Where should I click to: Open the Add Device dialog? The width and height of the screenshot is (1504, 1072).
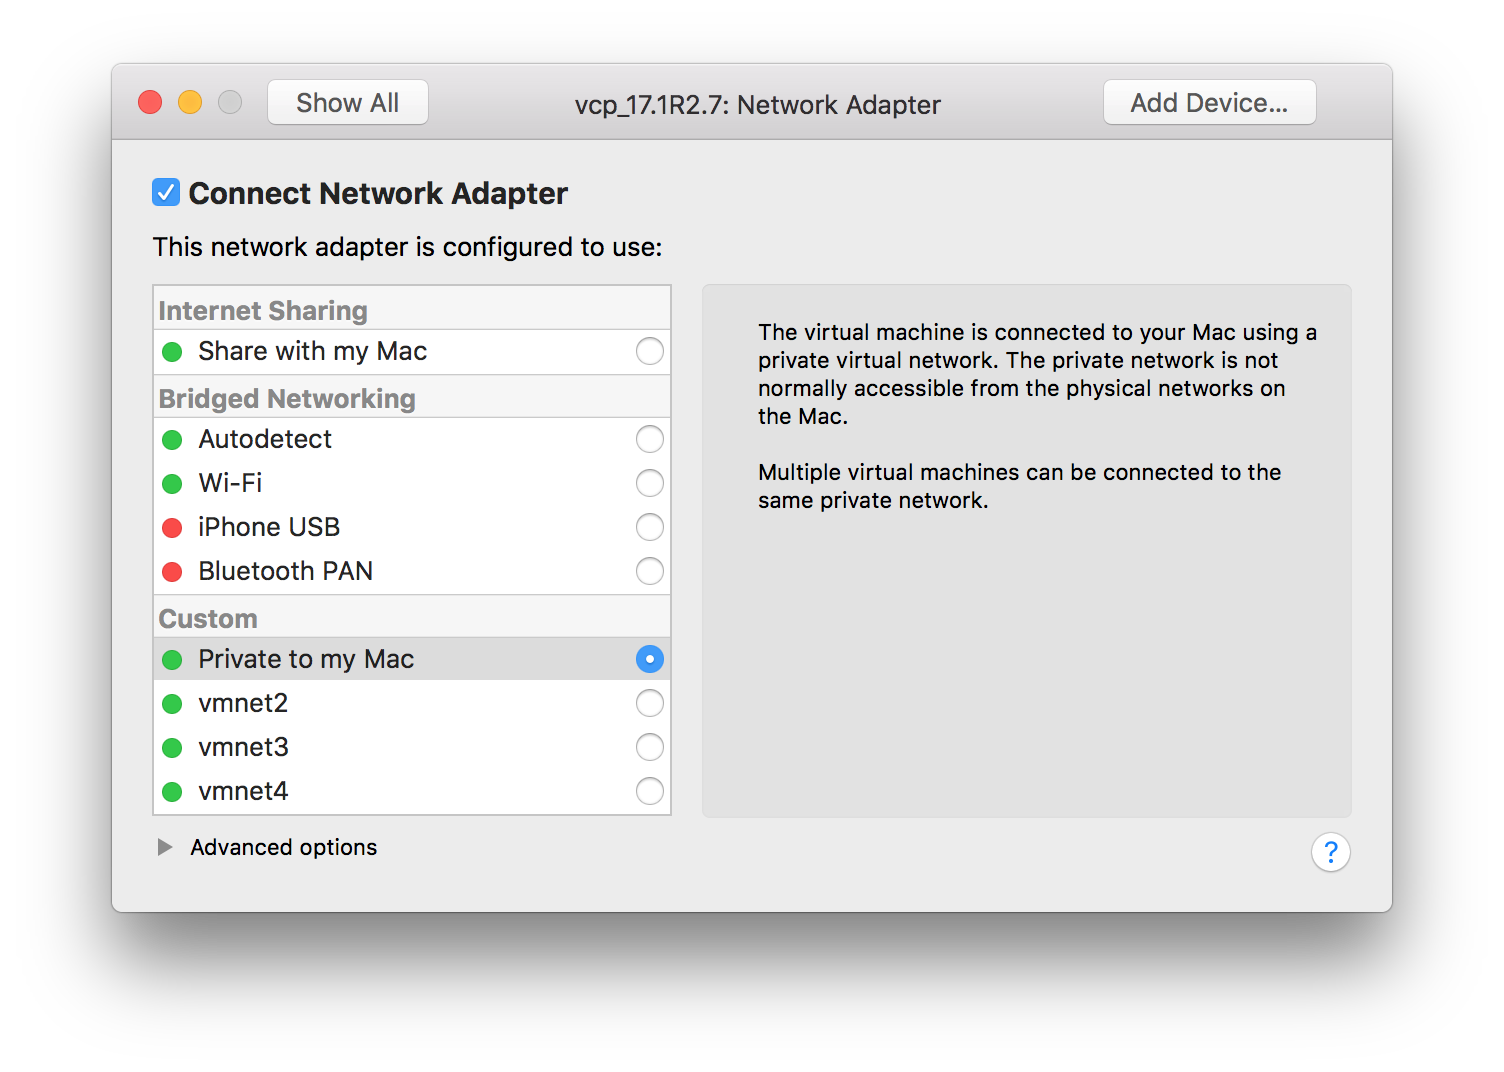click(x=1209, y=102)
